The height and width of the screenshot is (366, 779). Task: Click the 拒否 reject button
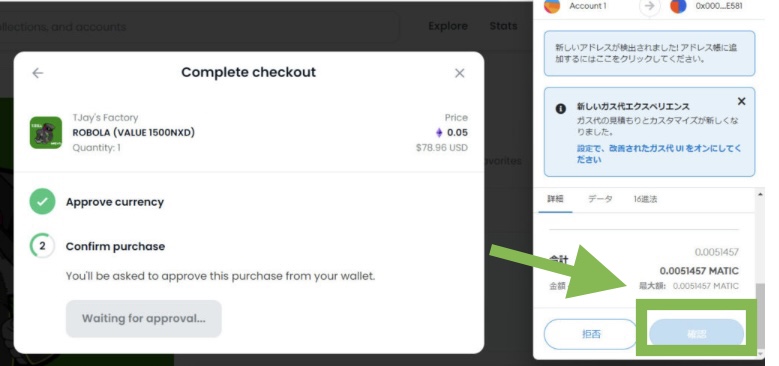[591, 334]
